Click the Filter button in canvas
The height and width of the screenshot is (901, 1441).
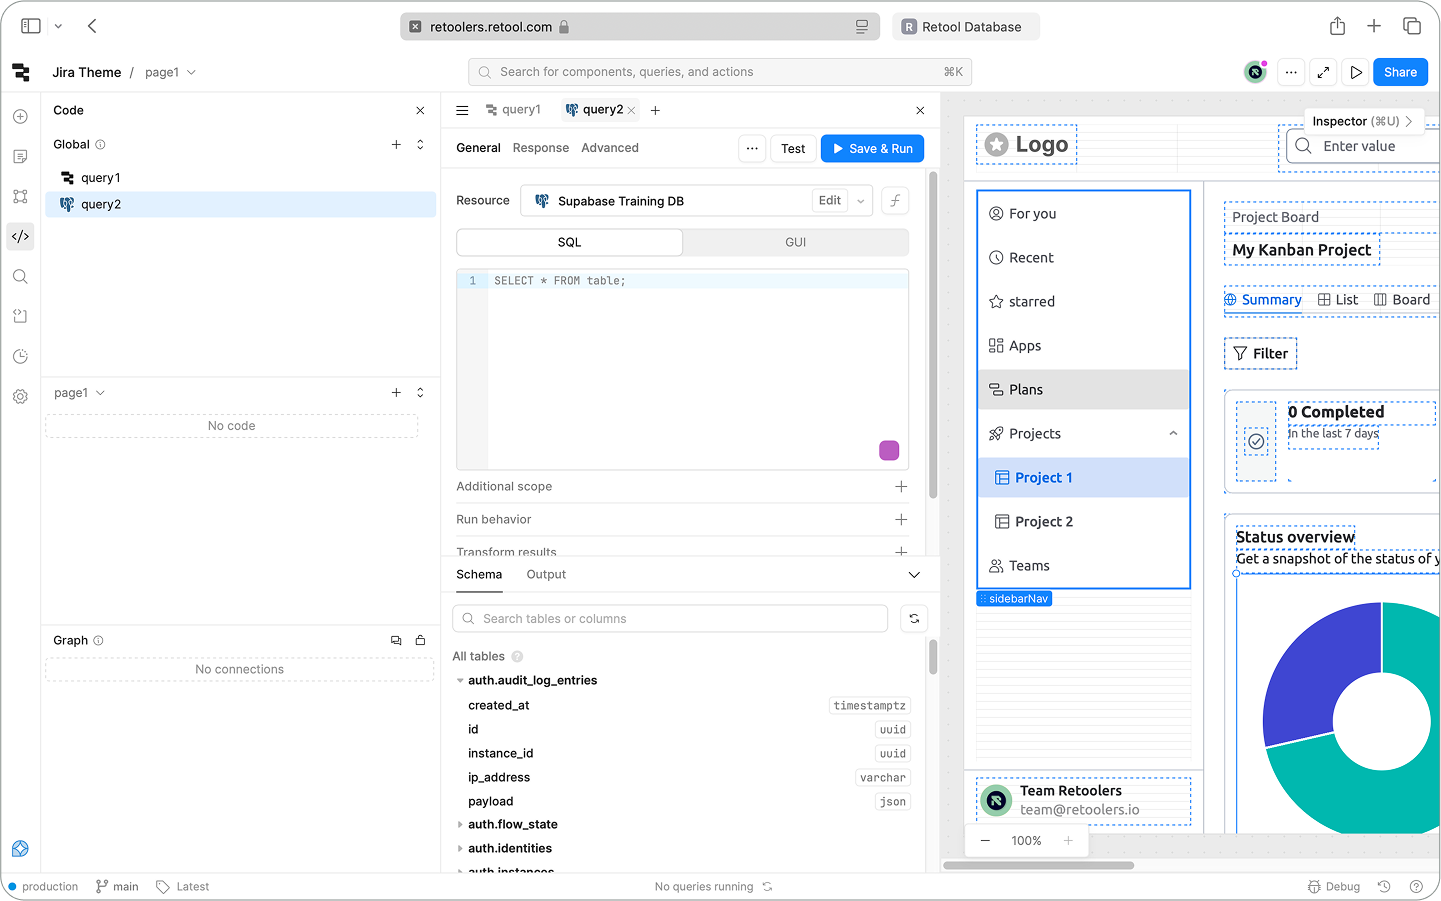[x=1261, y=354]
